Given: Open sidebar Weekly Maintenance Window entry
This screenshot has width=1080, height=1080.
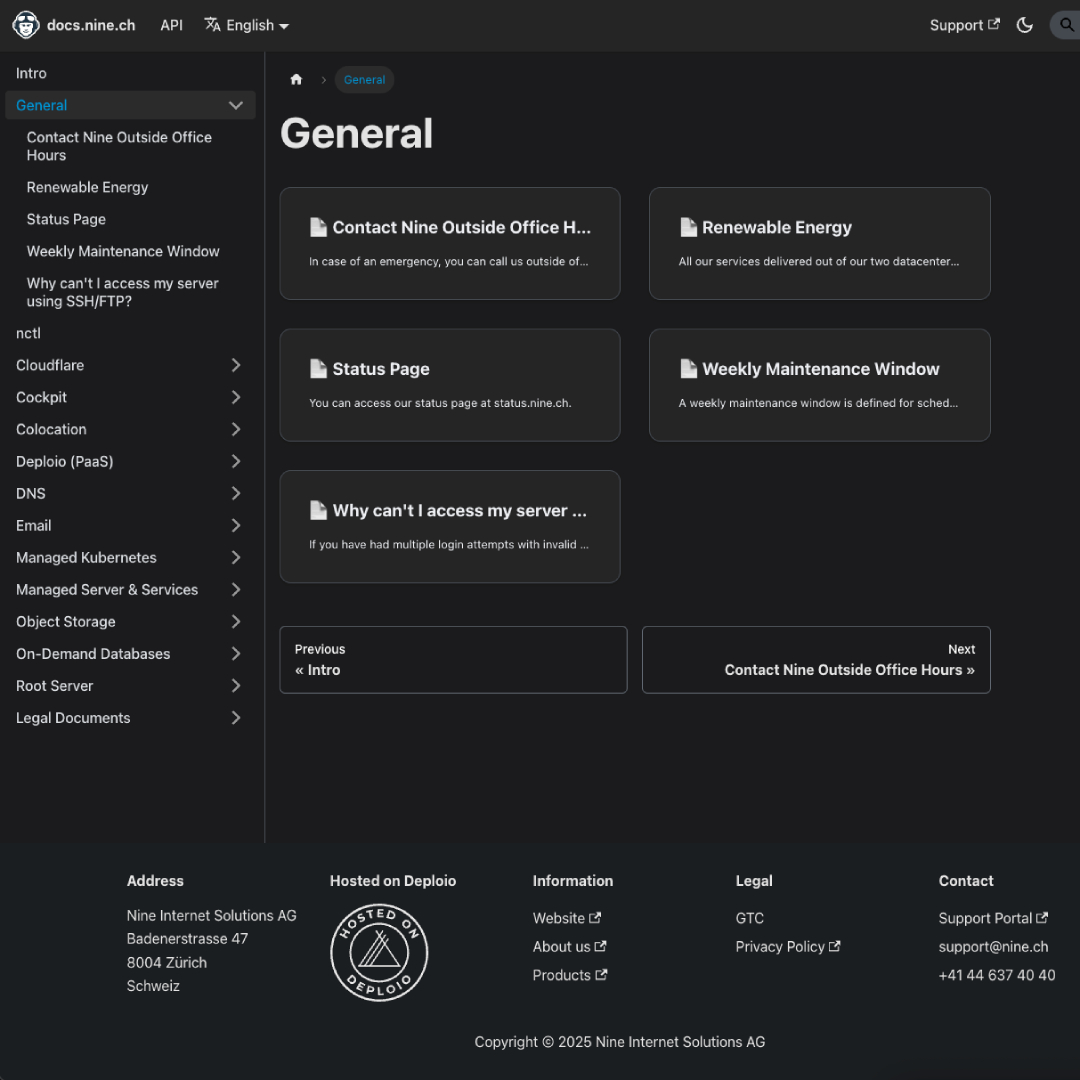Looking at the screenshot, I should (136, 251).
